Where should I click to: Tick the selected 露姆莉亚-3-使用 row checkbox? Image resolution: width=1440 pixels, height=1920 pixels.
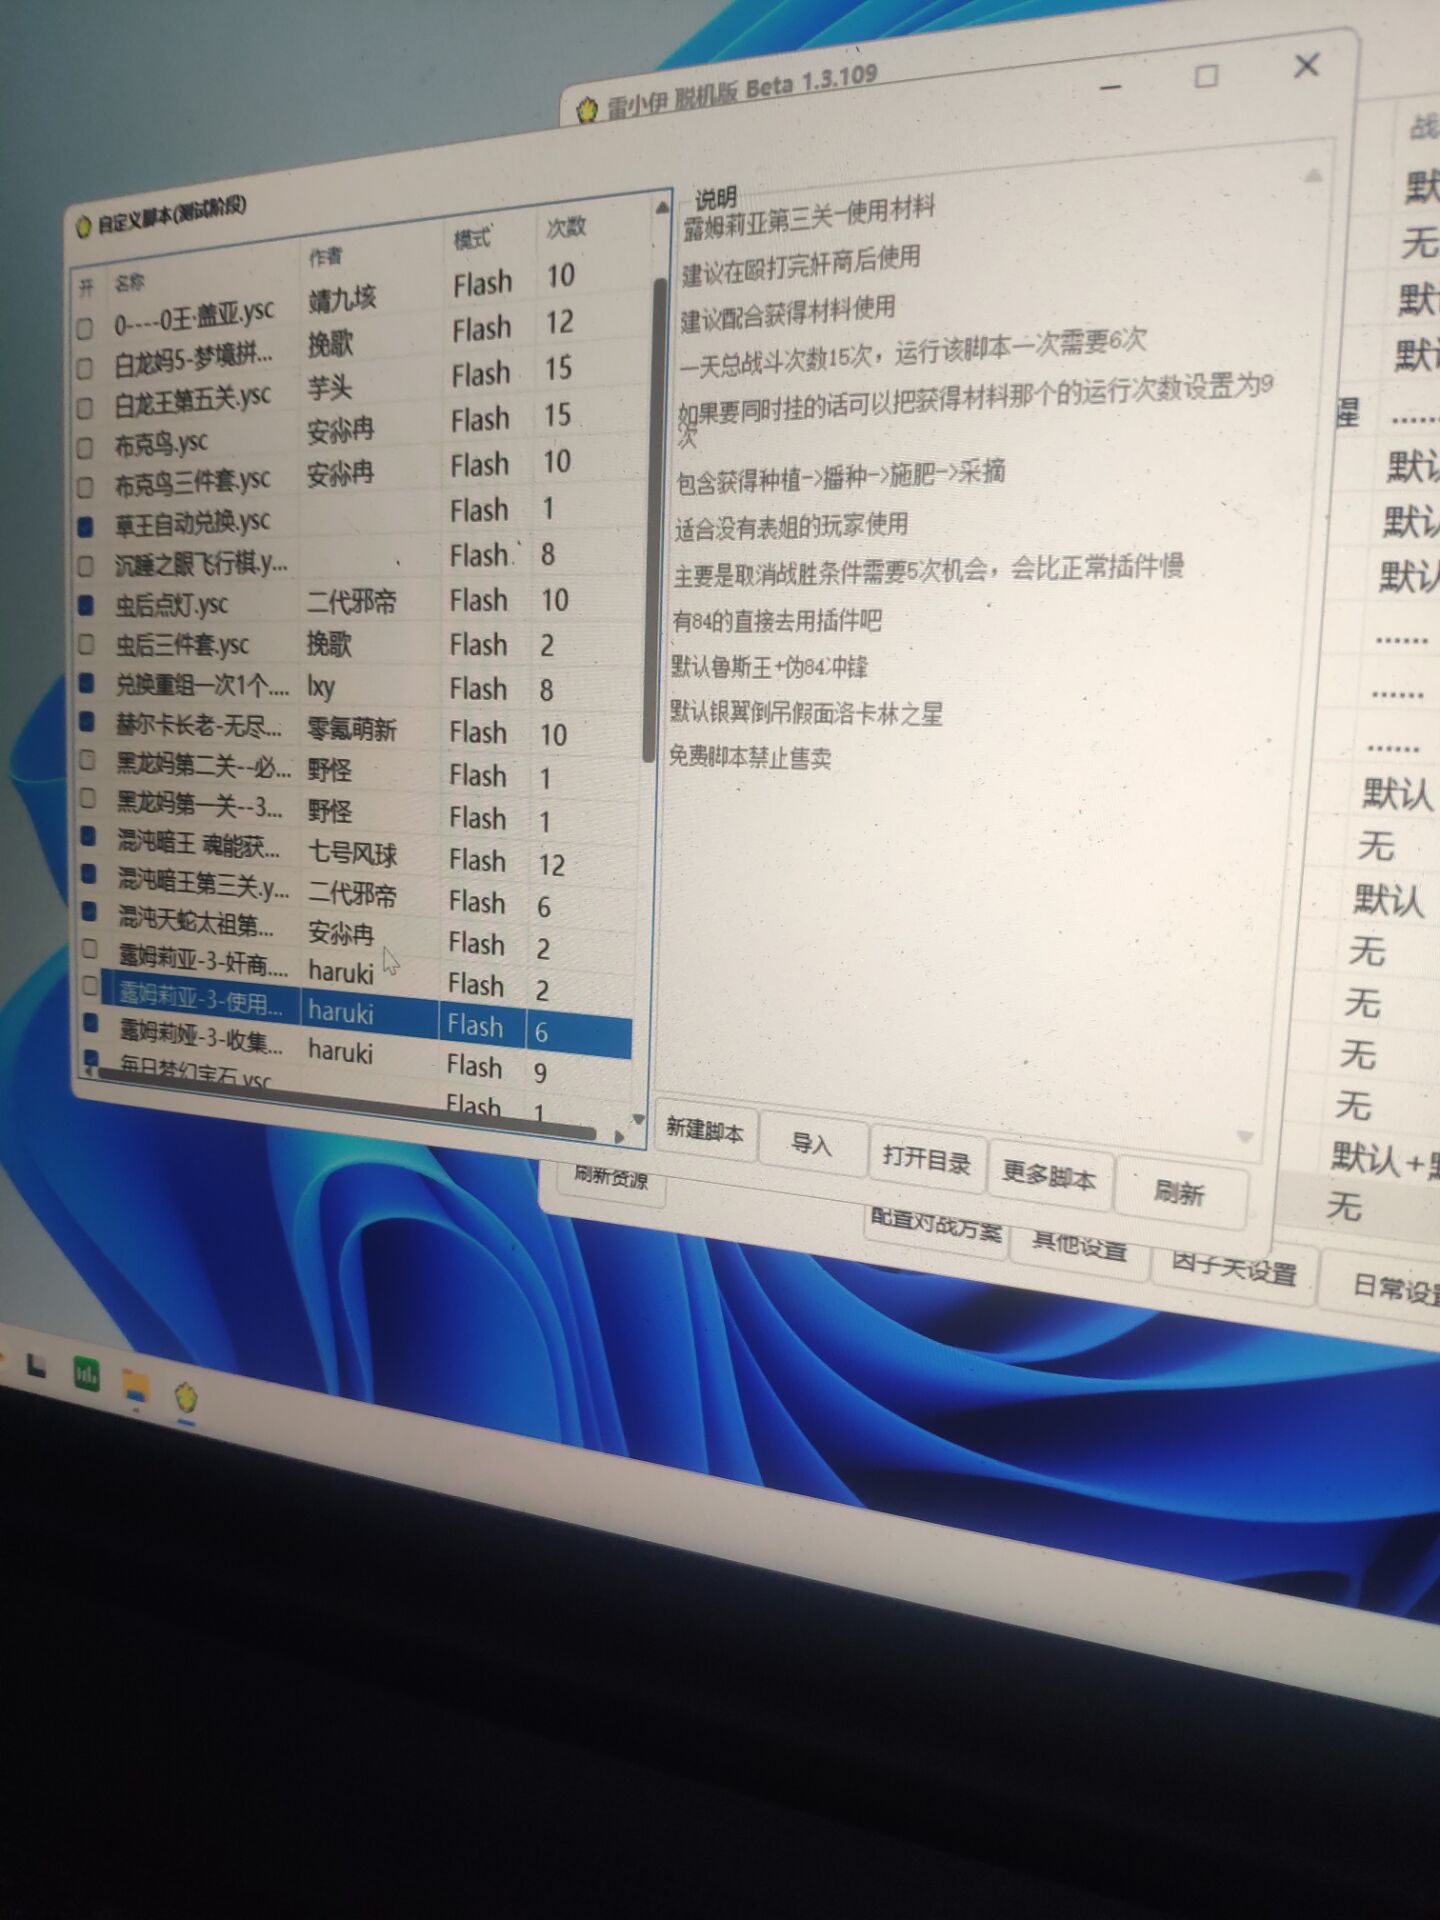[x=90, y=986]
